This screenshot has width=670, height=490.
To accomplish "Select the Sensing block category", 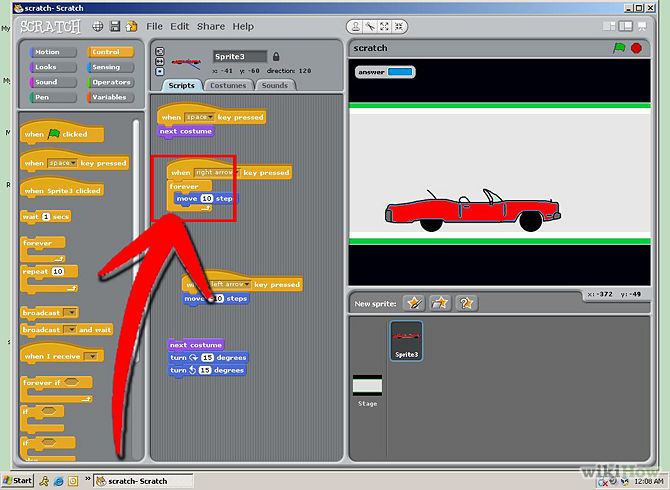I will pos(110,67).
